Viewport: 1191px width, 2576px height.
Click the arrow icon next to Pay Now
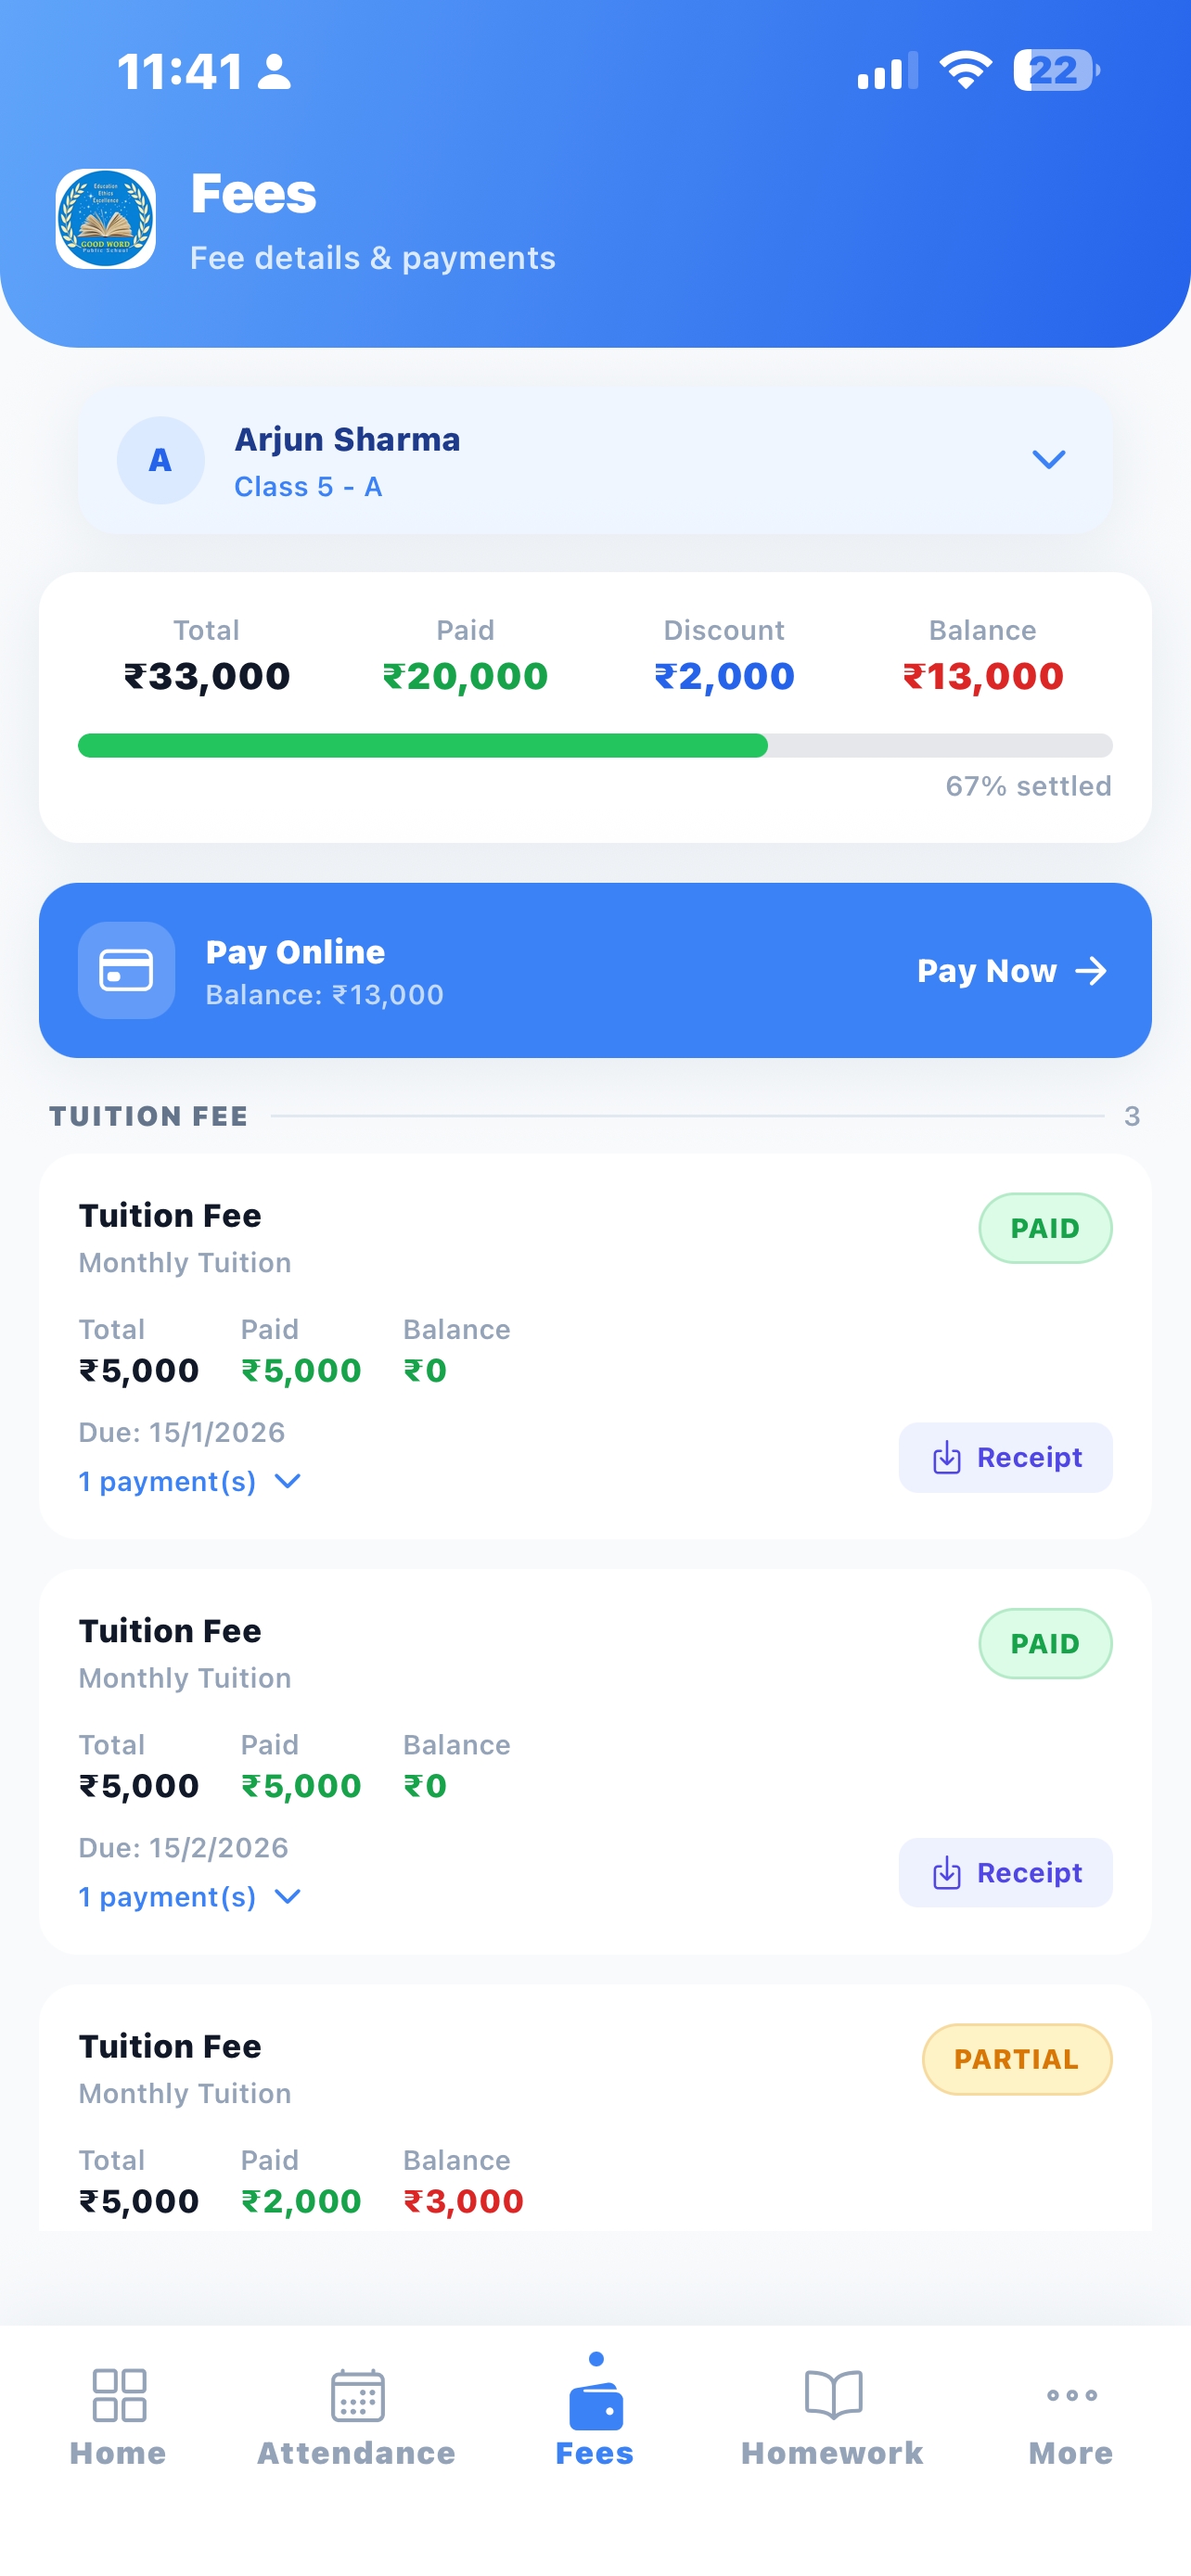1091,970
